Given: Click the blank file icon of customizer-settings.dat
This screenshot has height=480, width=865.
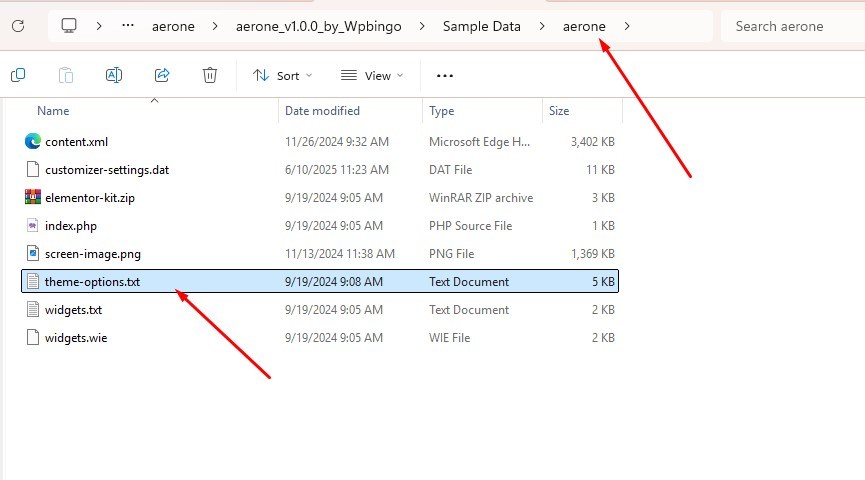Looking at the screenshot, I should (x=33, y=169).
